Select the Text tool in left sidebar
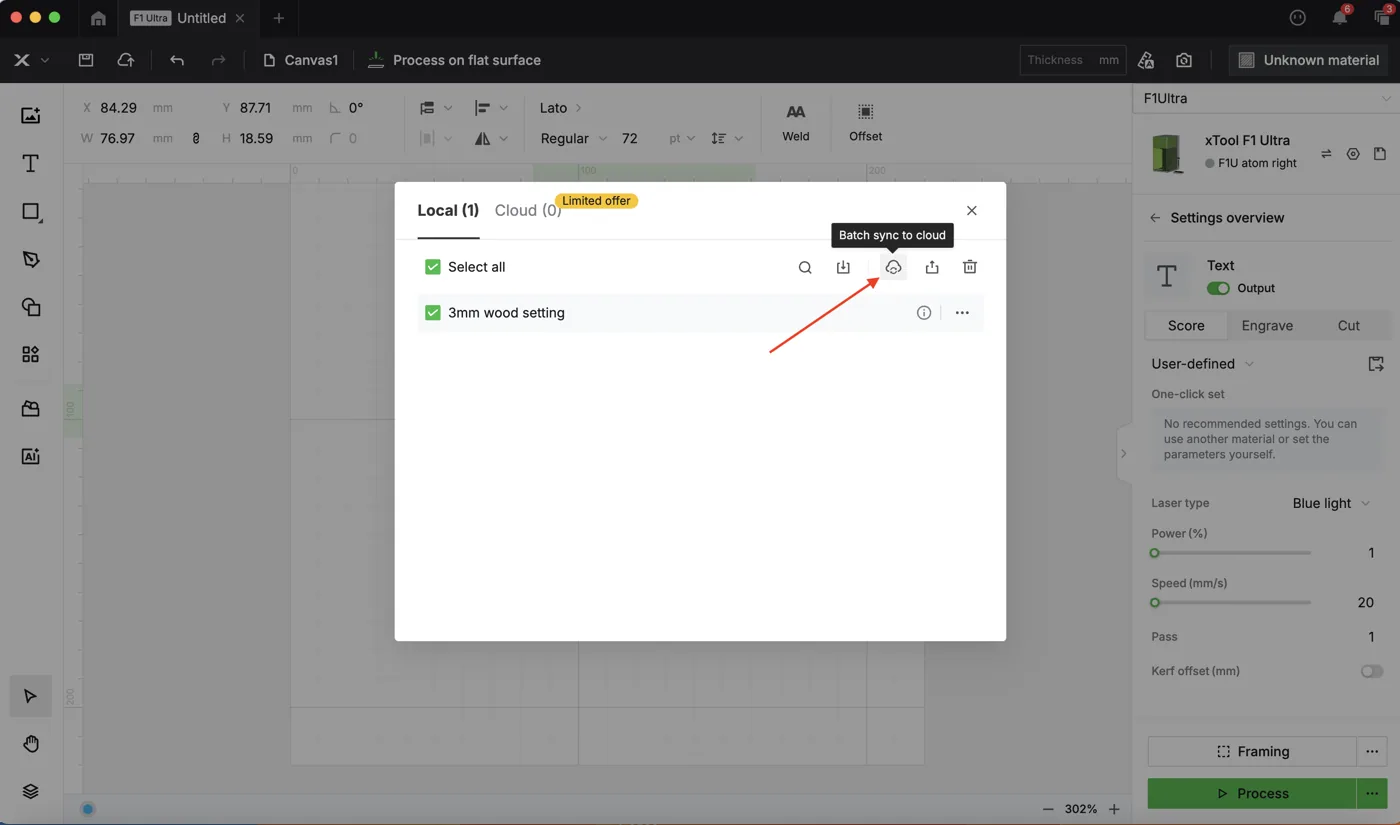The width and height of the screenshot is (1400, 825). pyautogui.click(x=31, y=163)
